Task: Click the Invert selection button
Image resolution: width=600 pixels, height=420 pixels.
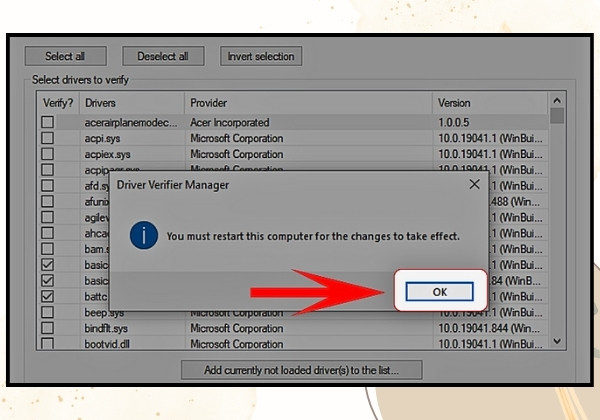Action: click(x=261, y=56)
